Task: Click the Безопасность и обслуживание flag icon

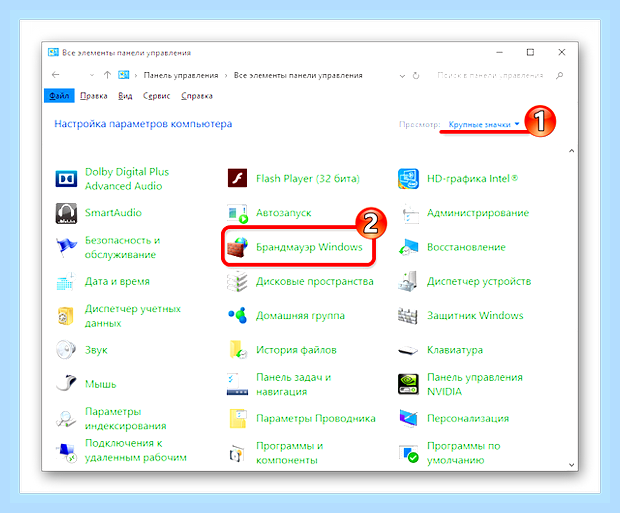Action: (x=66, y=248)
